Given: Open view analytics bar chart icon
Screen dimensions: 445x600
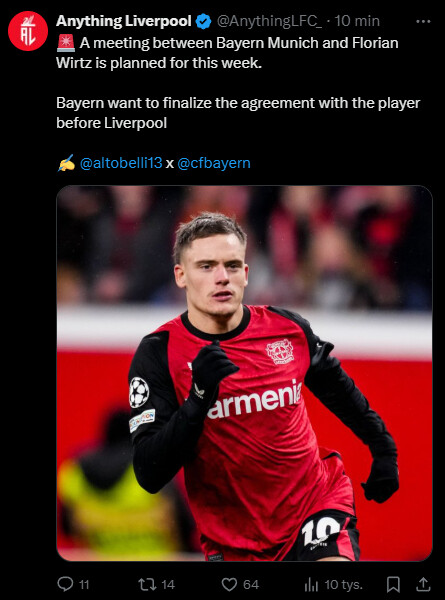Looking at the screenshot, I should click(x=311, y=584).
